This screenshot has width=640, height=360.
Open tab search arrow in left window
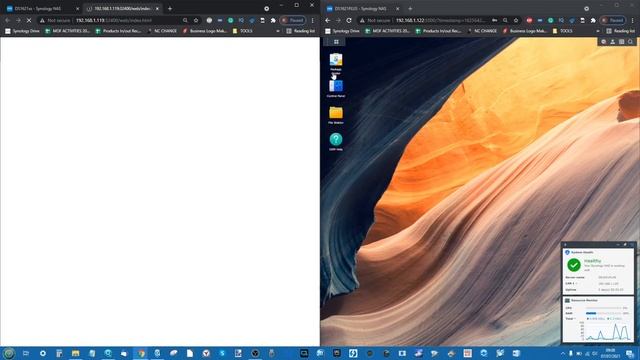267,9
